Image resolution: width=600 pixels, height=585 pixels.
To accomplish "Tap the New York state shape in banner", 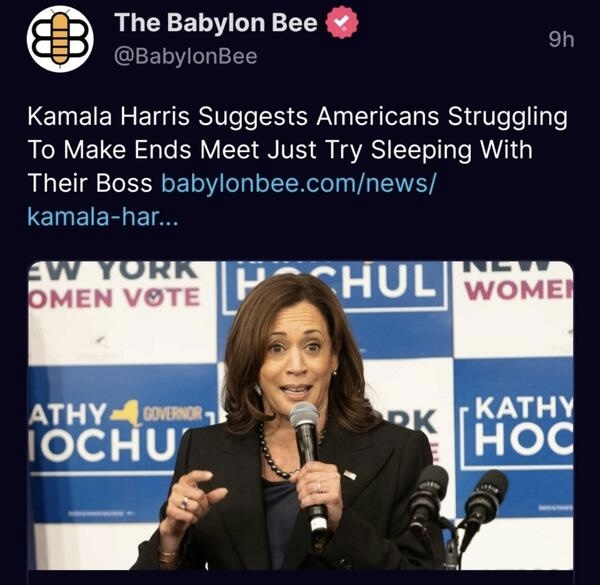I will pos(126,412).
